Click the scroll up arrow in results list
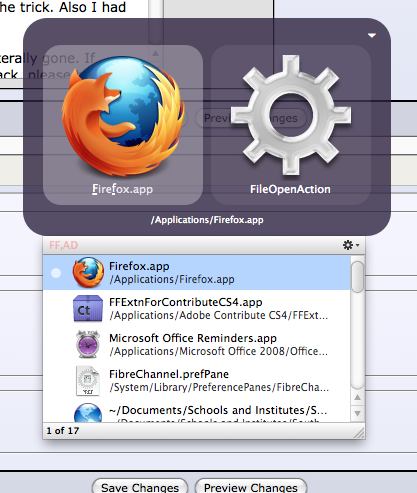This screenshot has height=493, width=417. click(x=358, y=397)
